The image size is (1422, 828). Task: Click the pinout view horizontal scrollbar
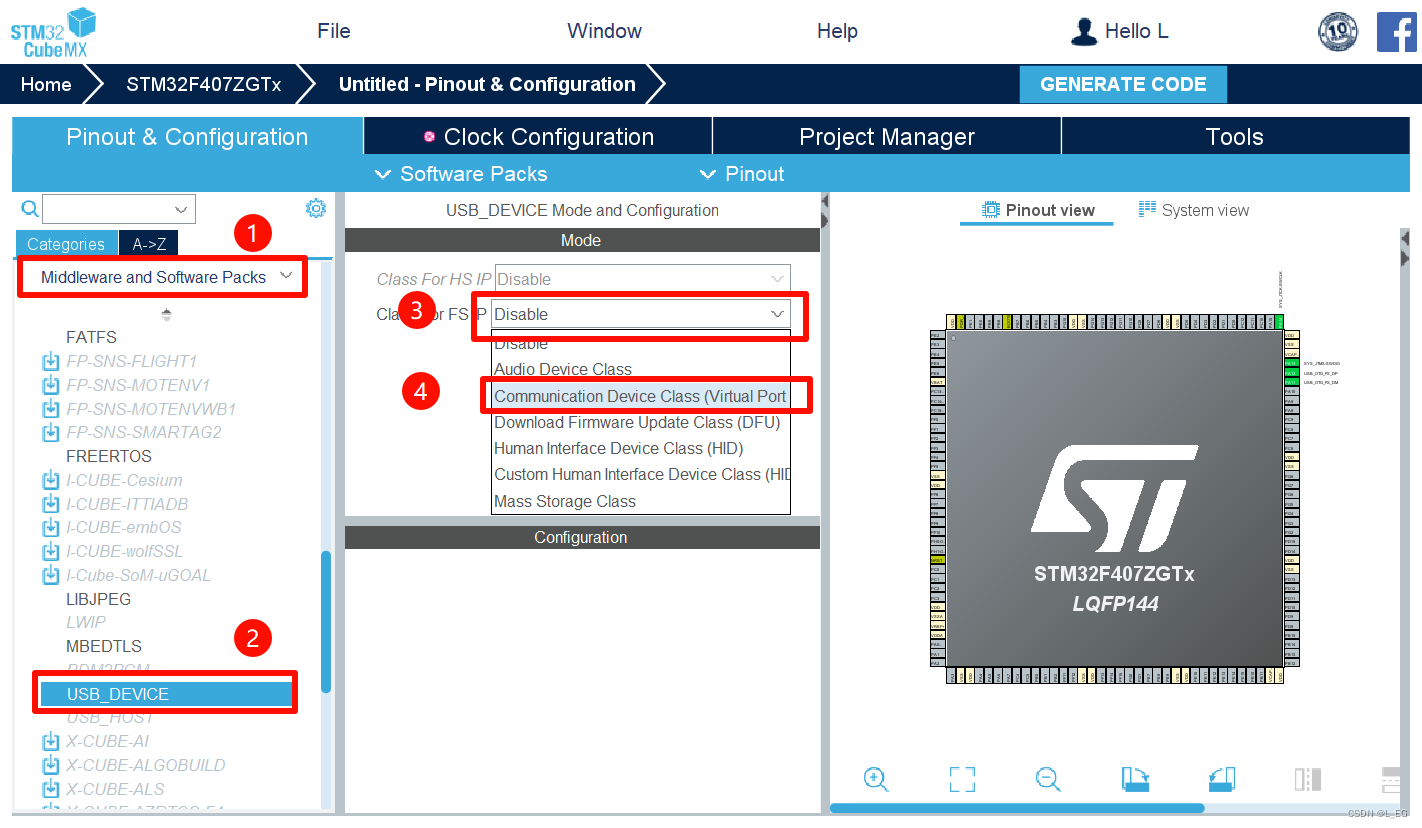pyautogui.click(x=1017, y=808)
